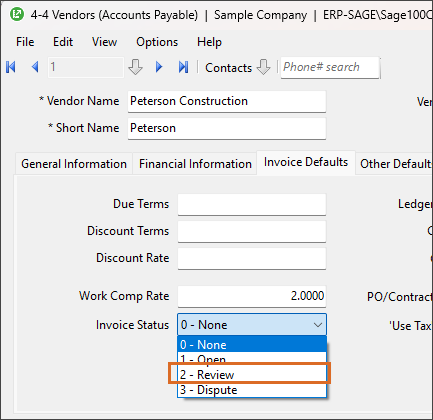Open the Edit menu
Image resolution: width=433 pixels, height=420 pixels.
click(x=63, y=42)
